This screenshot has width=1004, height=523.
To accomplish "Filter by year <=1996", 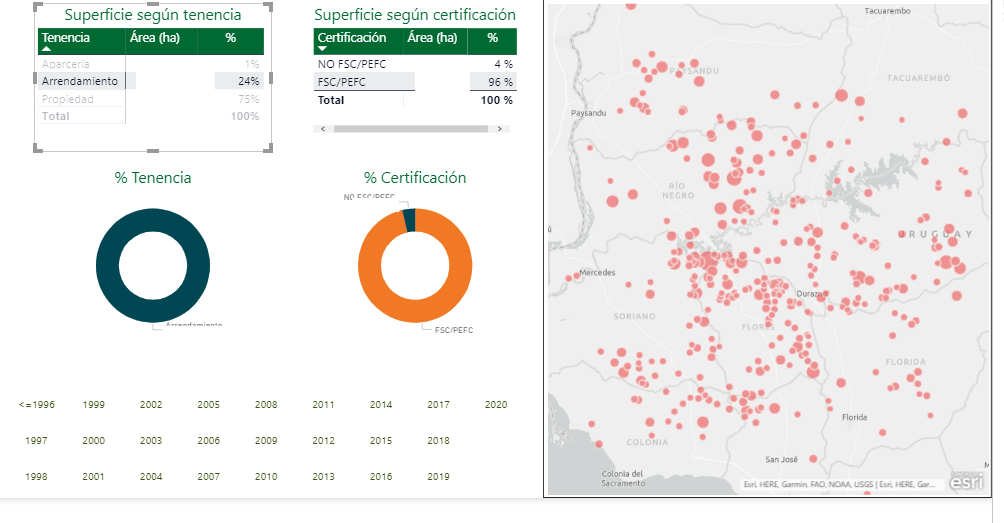I will pyautogui.click(x=36, y=405).
